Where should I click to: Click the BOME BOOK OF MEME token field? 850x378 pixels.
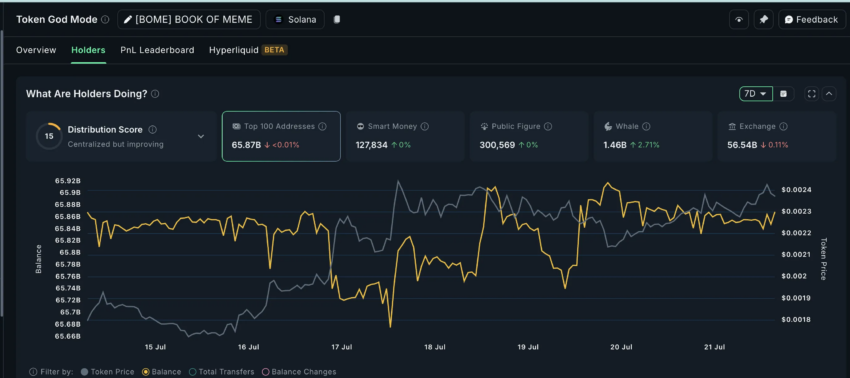click(x=189, y=20)
